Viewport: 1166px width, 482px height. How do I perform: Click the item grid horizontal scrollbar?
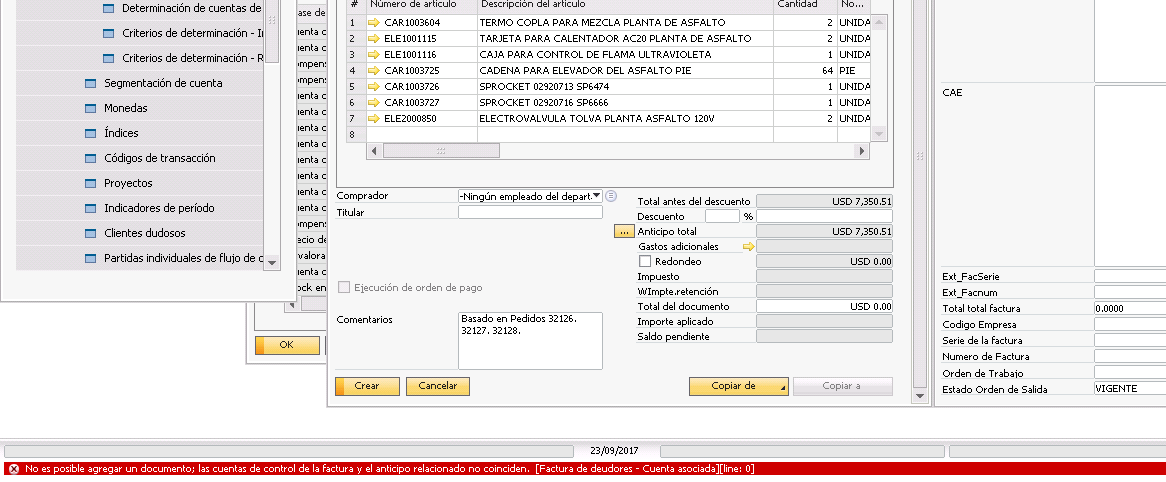[x=441, y=151]
